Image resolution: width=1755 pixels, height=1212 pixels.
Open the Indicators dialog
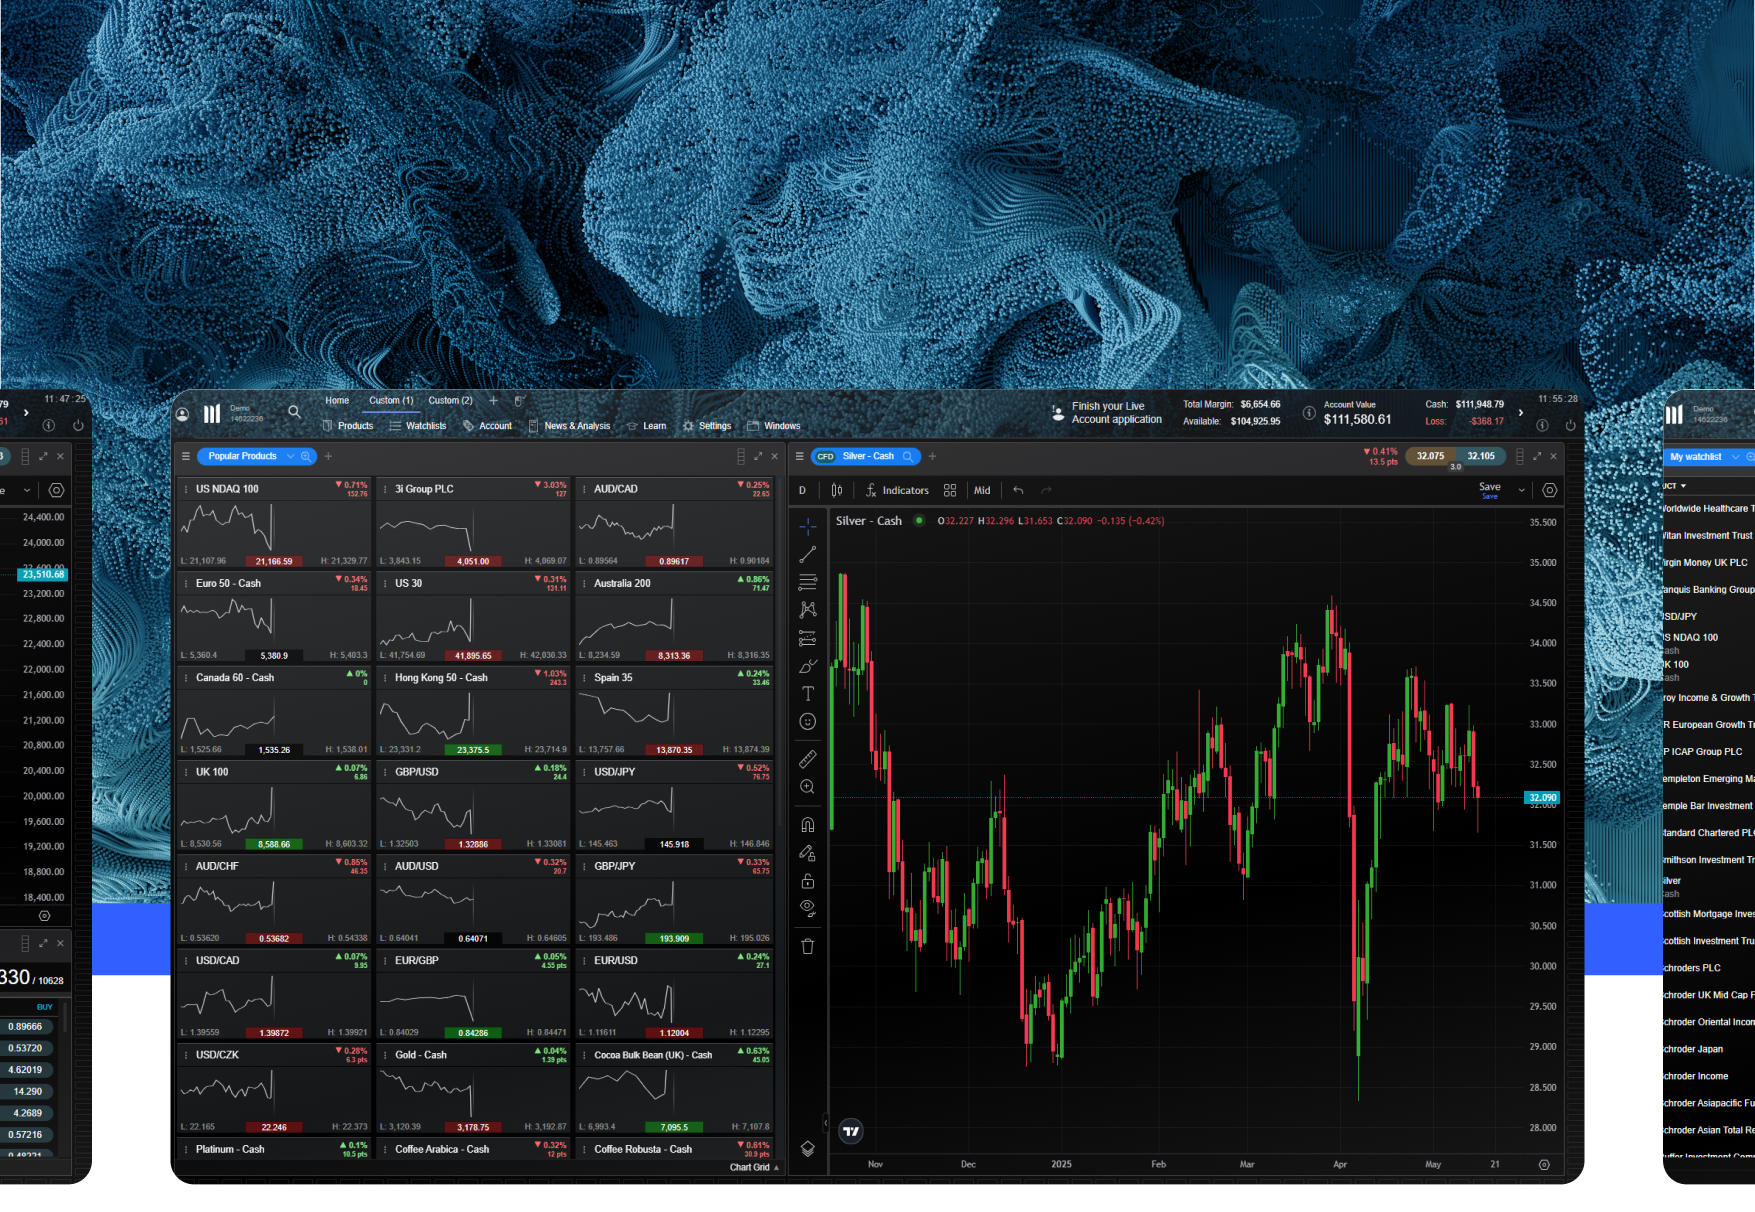click(897, 490)
